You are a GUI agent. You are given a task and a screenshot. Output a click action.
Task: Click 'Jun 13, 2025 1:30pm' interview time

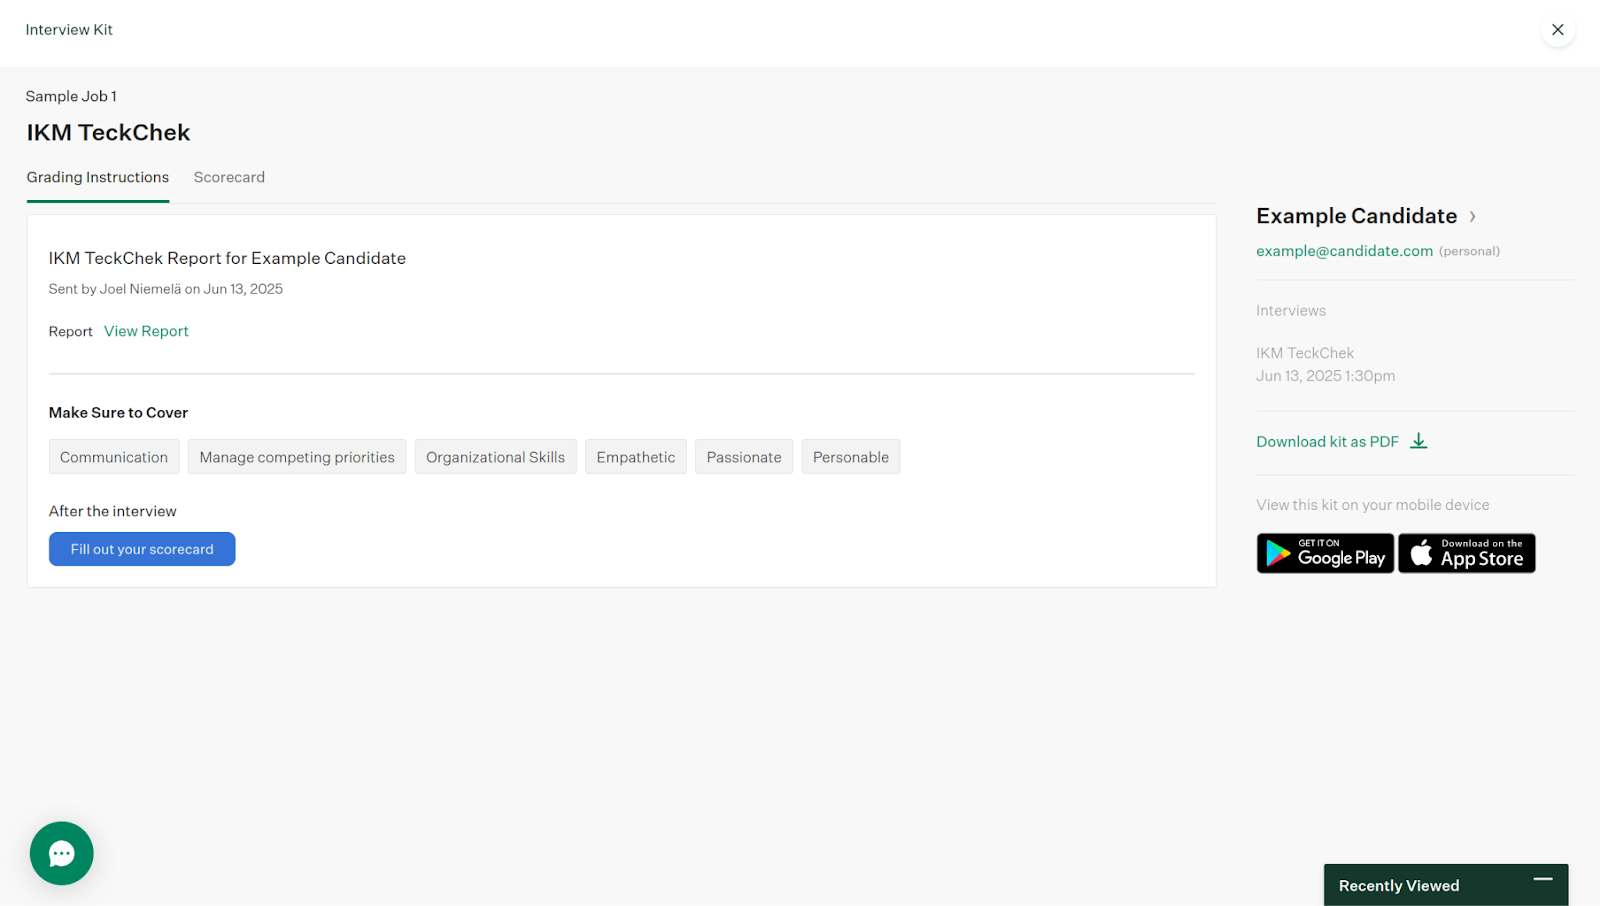(x=1325, y=376)
